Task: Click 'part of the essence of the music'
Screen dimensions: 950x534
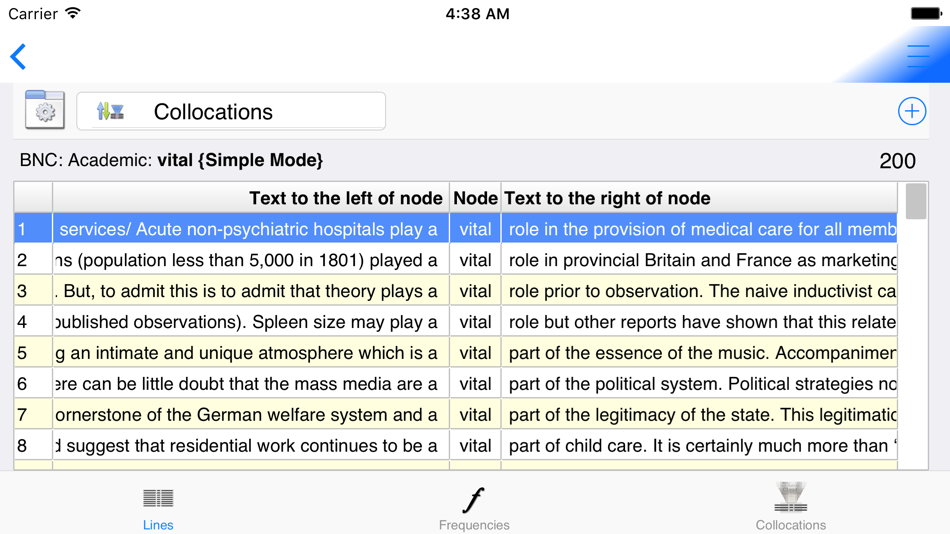Action: point(699,353)
